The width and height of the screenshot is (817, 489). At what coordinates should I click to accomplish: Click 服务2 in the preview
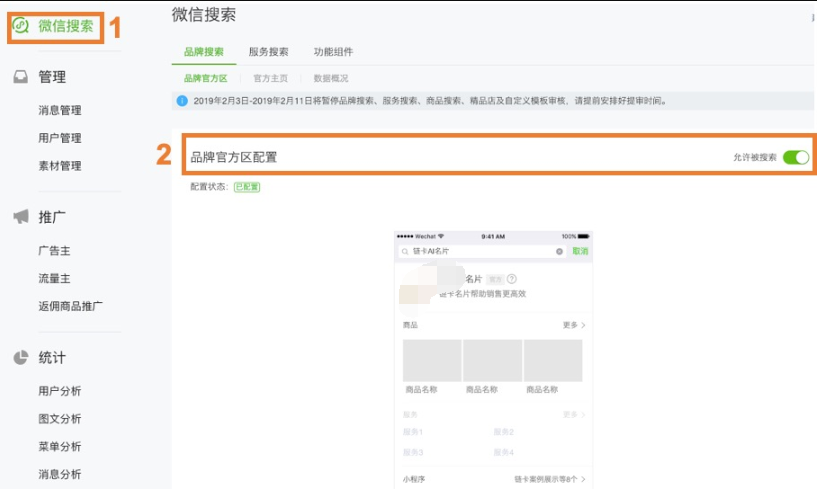pyautogui.click(x=503, y=432)
